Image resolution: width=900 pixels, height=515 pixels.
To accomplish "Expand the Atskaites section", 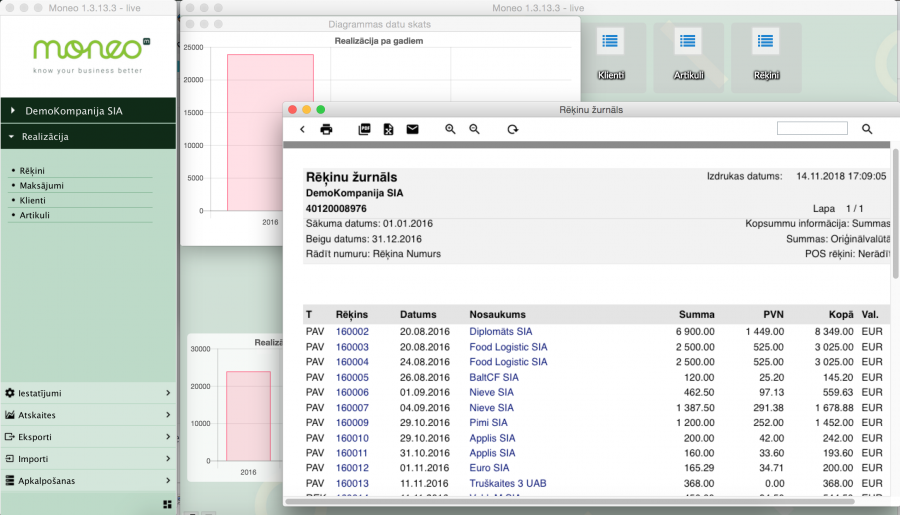I will [x=88, y=415].
